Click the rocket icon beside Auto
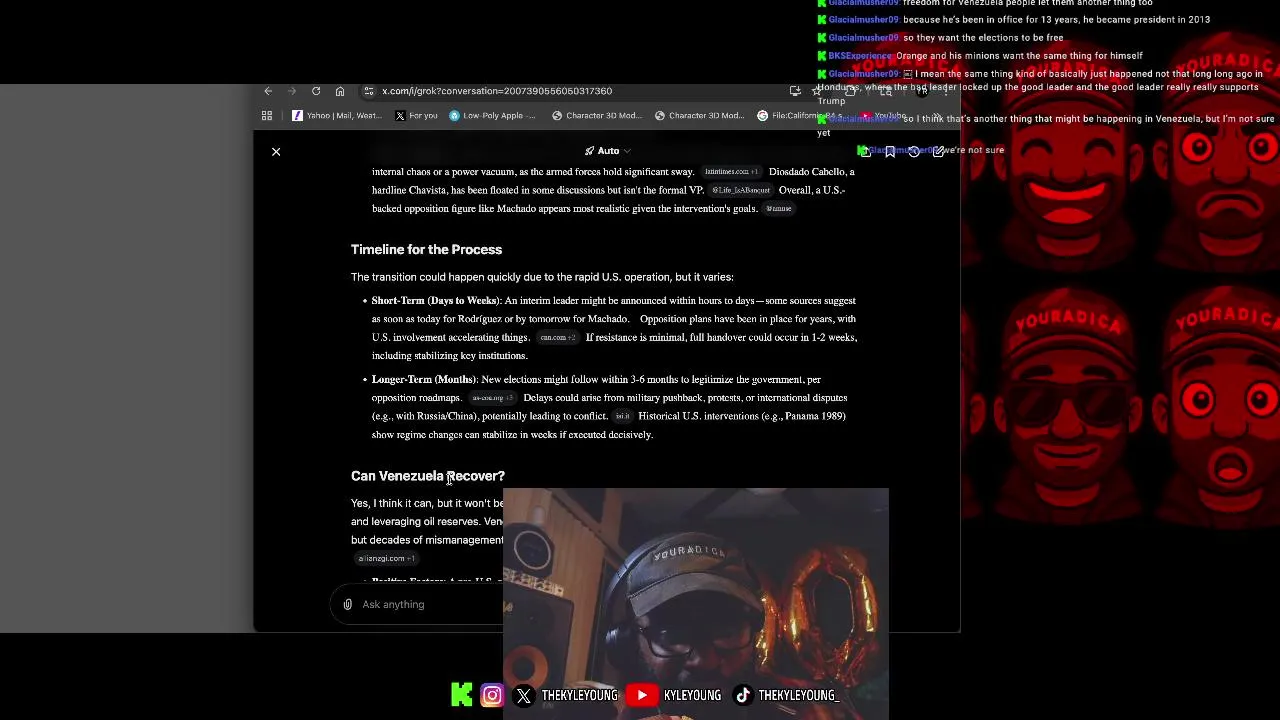This screenshot has width=1280, height=720. point(590,151)
